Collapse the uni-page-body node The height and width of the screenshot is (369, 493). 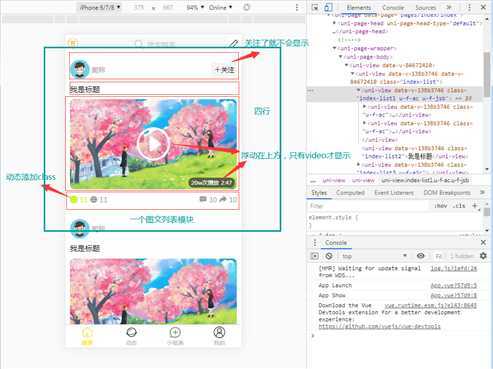[340, 57]
